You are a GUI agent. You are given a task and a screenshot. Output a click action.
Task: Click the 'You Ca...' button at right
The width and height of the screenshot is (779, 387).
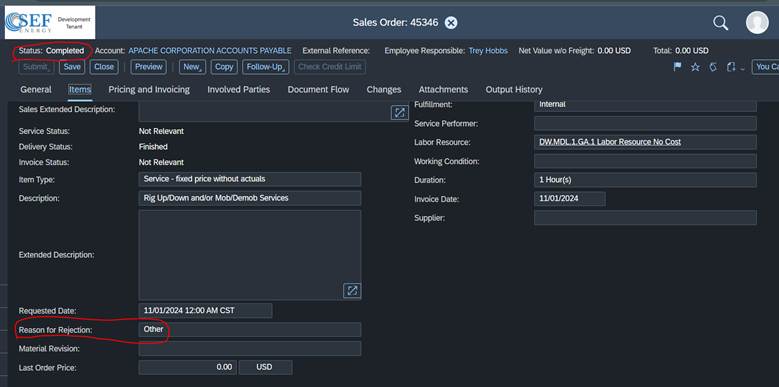(765, 67)
